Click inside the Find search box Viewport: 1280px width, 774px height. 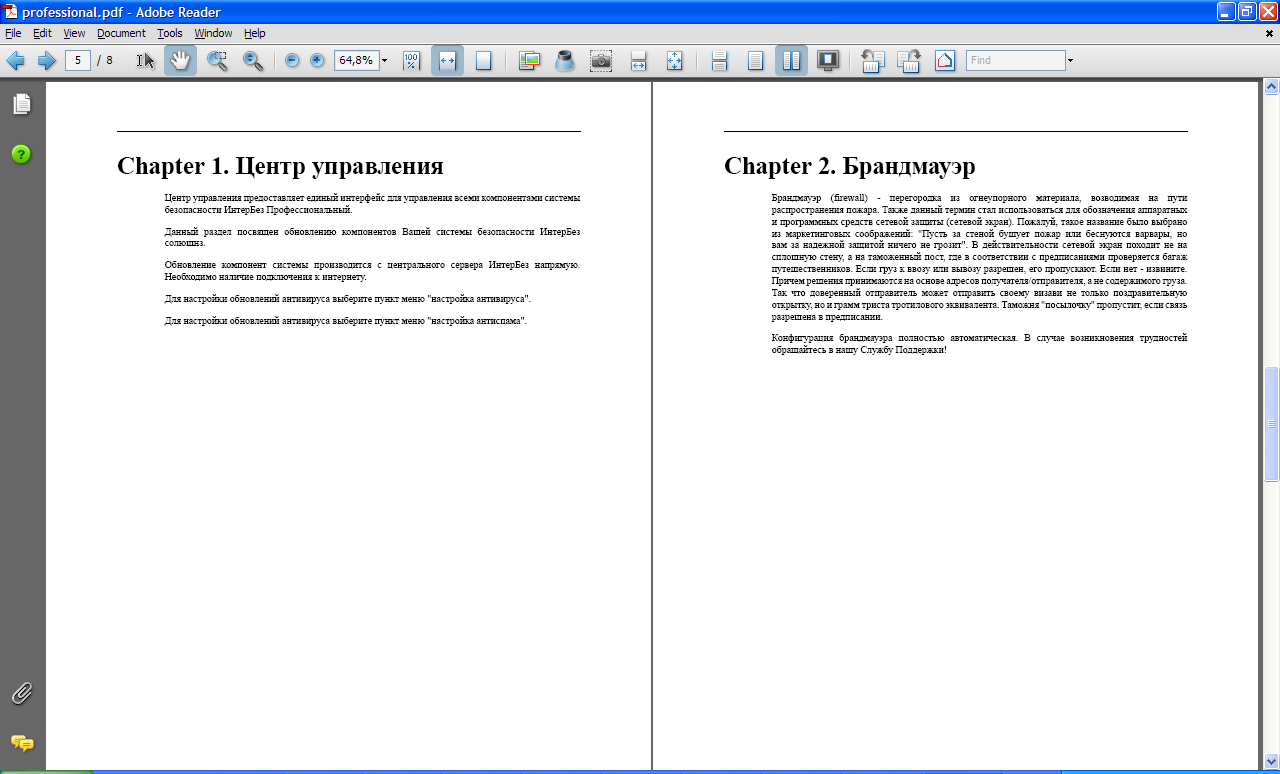(x=1015, y=60)
